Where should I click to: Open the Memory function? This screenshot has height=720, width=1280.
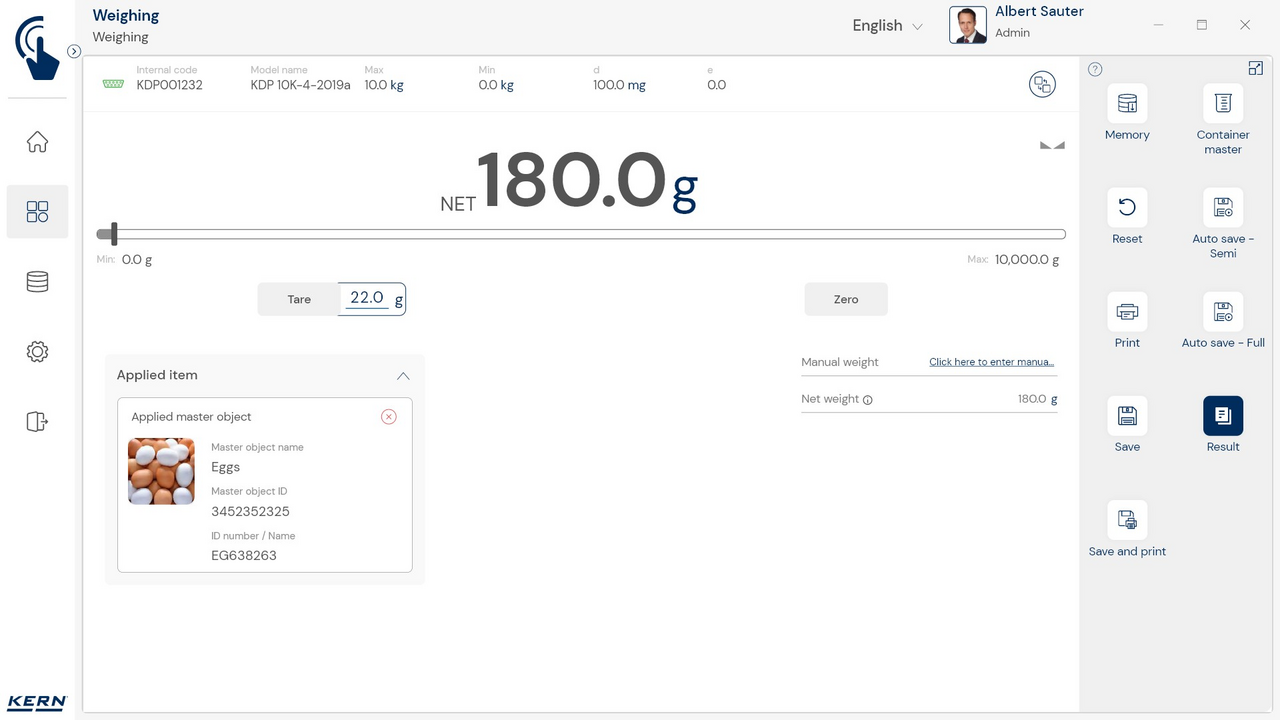coord(1127,104)
